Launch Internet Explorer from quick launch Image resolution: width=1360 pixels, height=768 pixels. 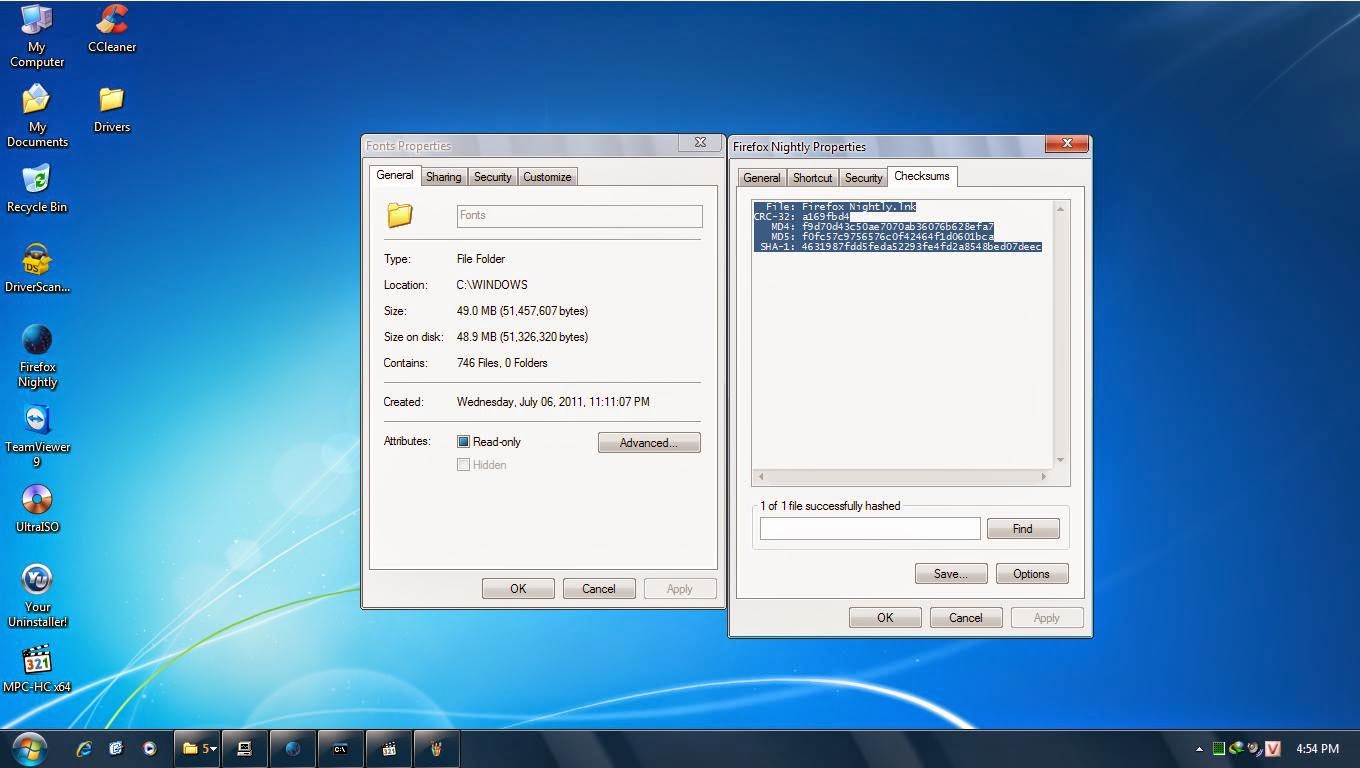(84, 748)
